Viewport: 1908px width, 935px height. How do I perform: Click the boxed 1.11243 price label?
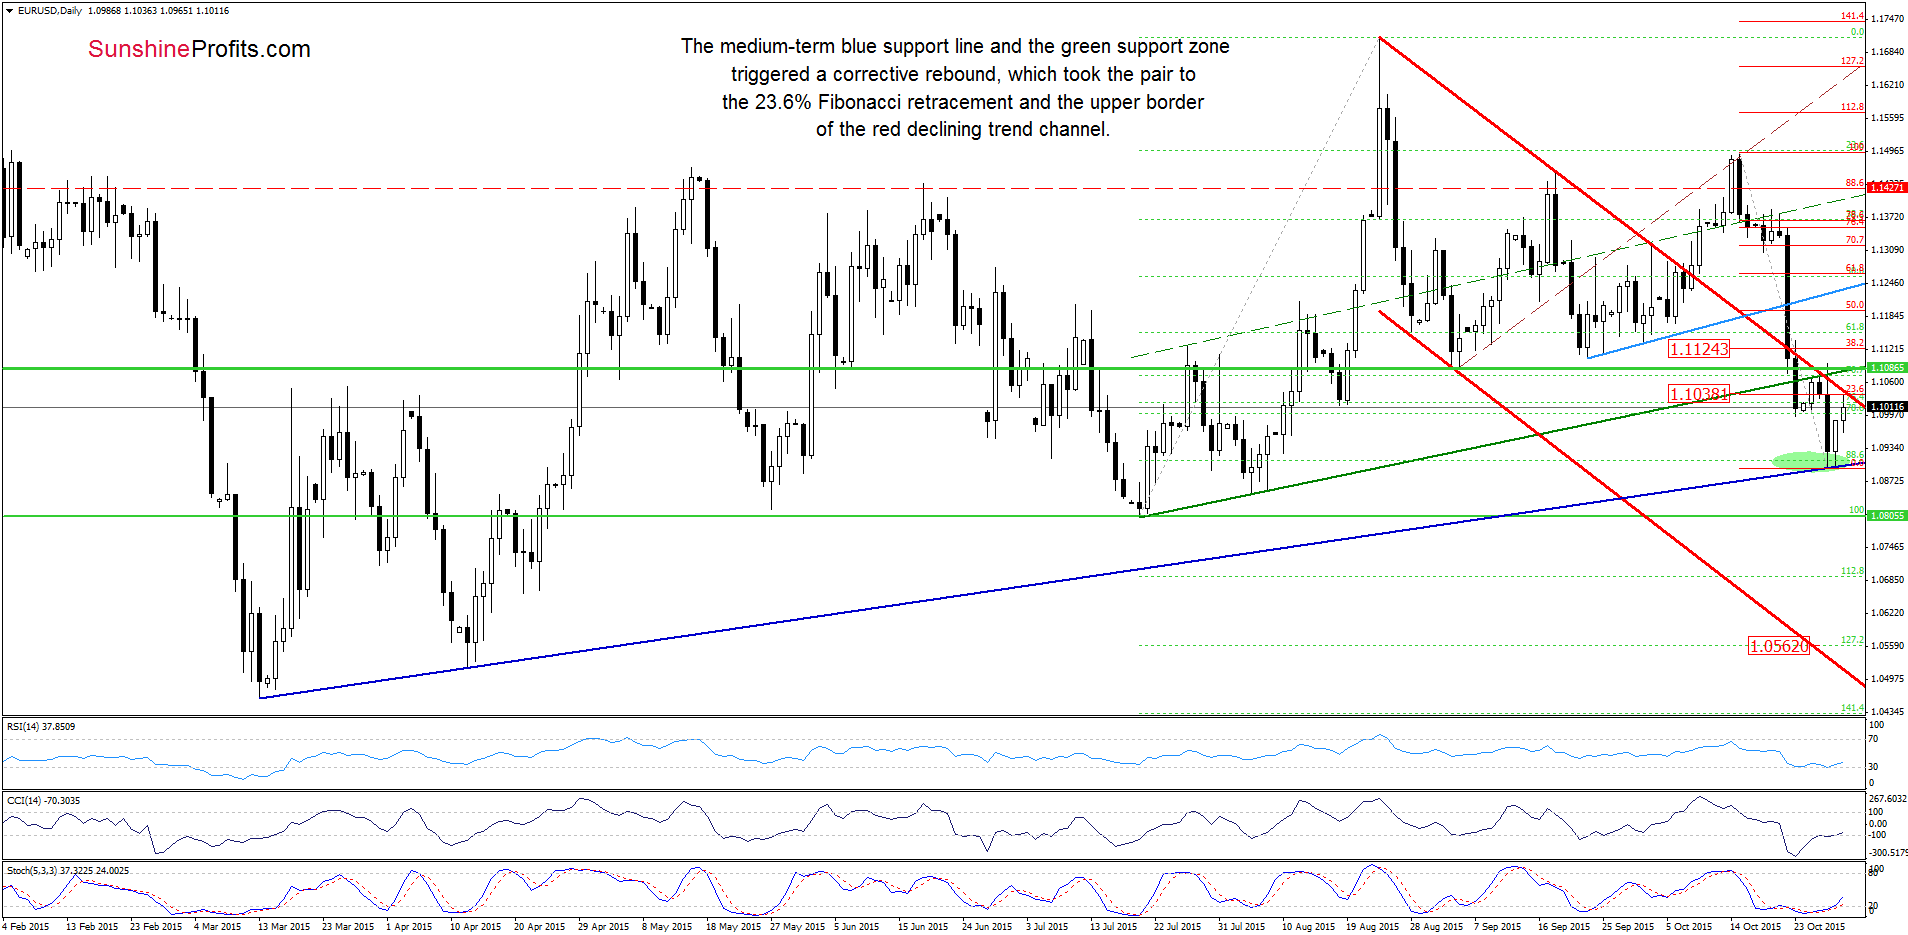pyautogui.click(x=1699, y=349)
